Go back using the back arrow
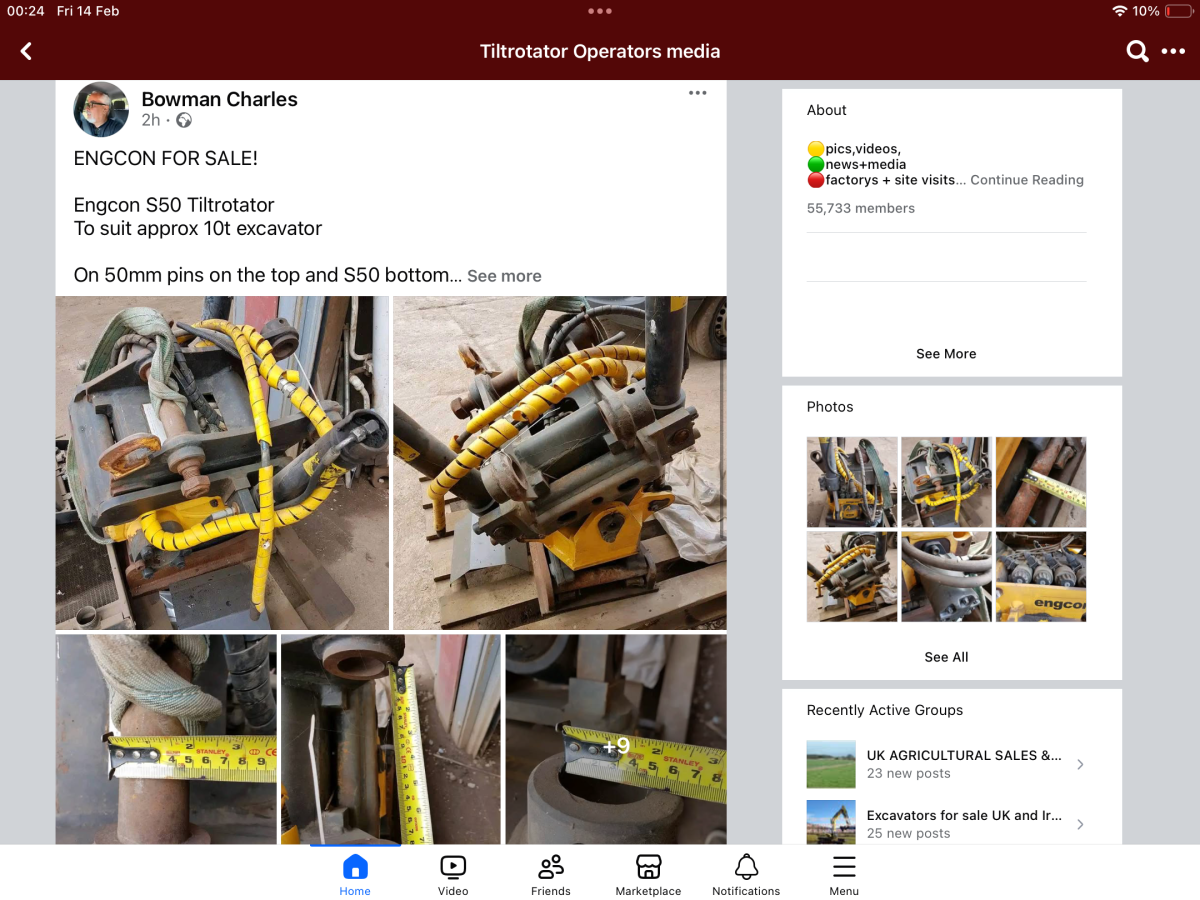The image size is (1200, 900). [x=26, y=51]
